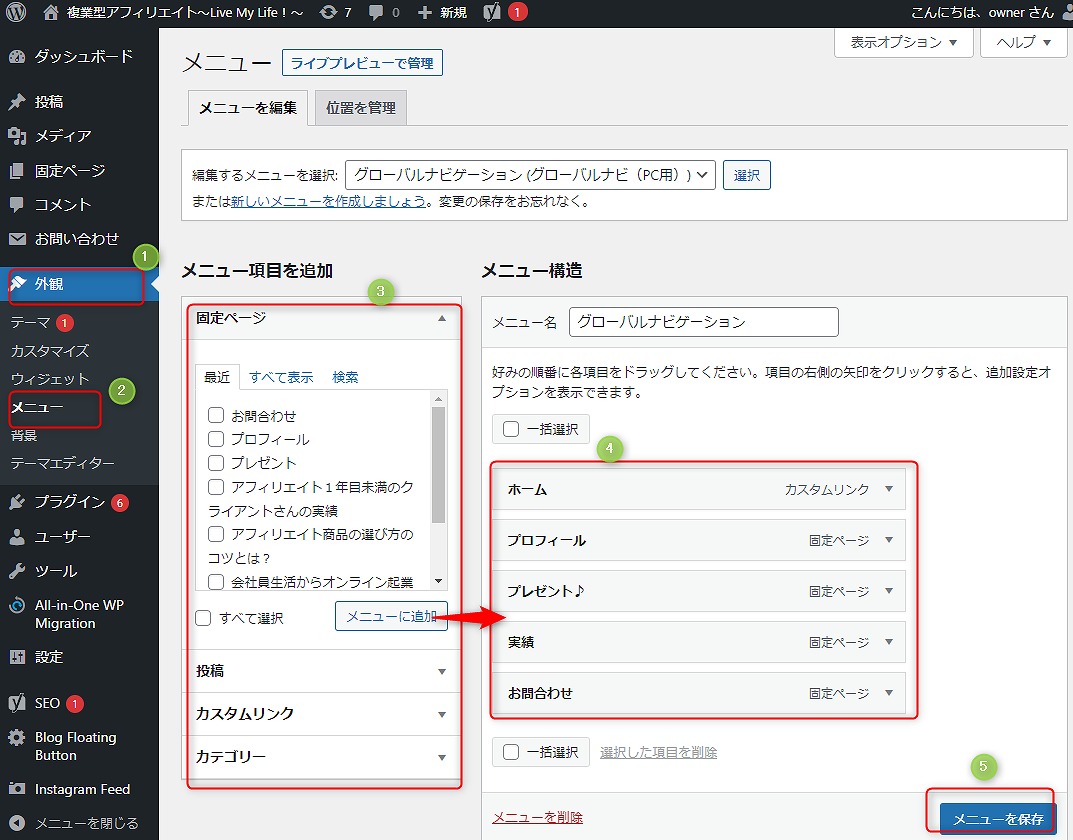Image resolution: width=1073 pixels, height=840 pixels.
Task: Click the WordPress logo icon
Action: 16,13
